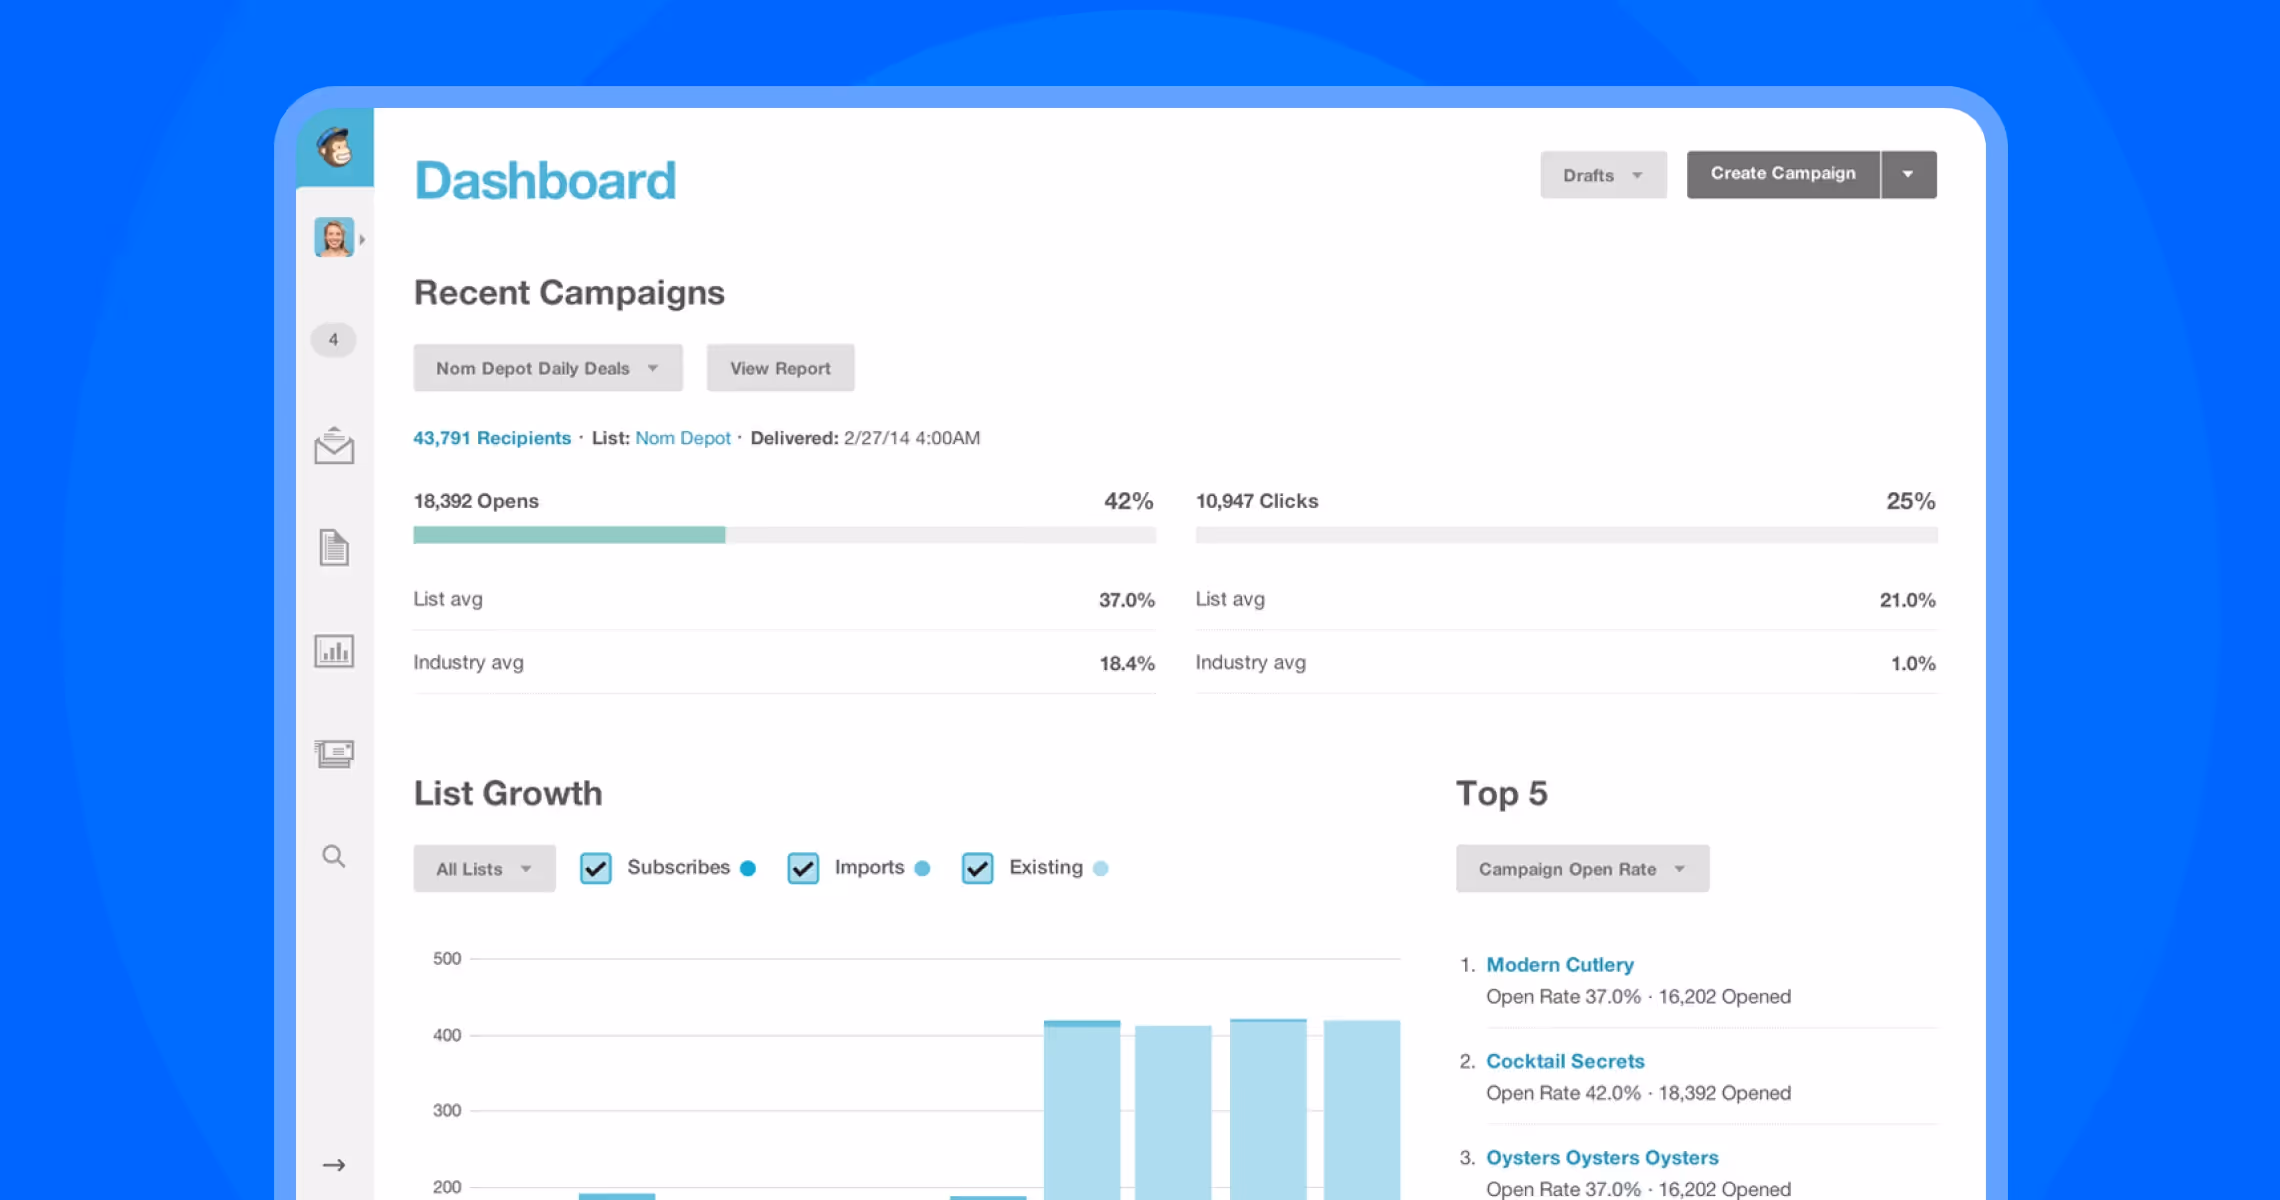The width and height of the screenshot is (2280, 1200).
Task: Toggle the Existing checkbox off
Action: click(977, 868)
